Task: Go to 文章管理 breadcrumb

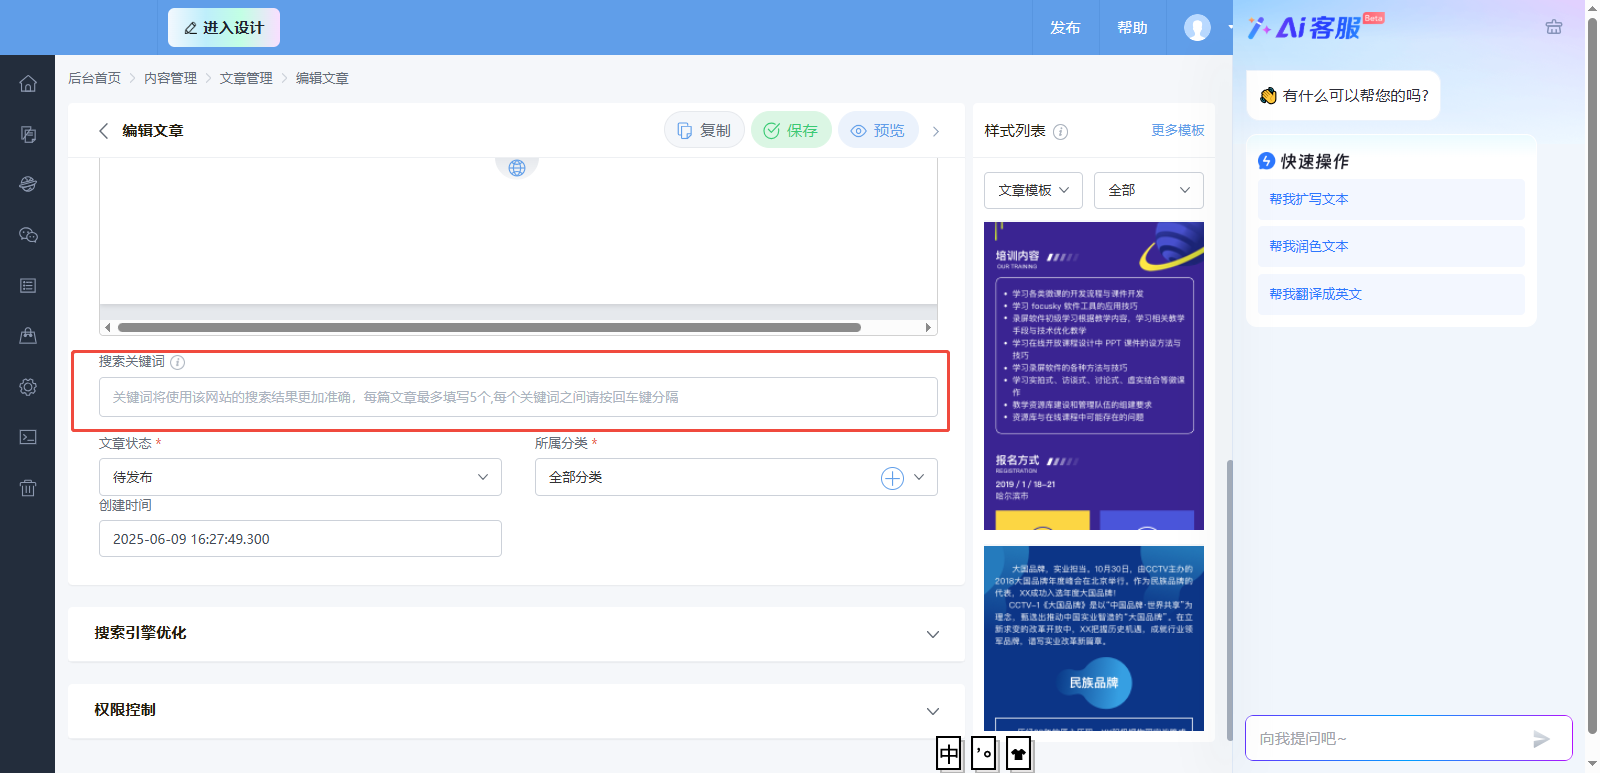Action: (246, 78)
